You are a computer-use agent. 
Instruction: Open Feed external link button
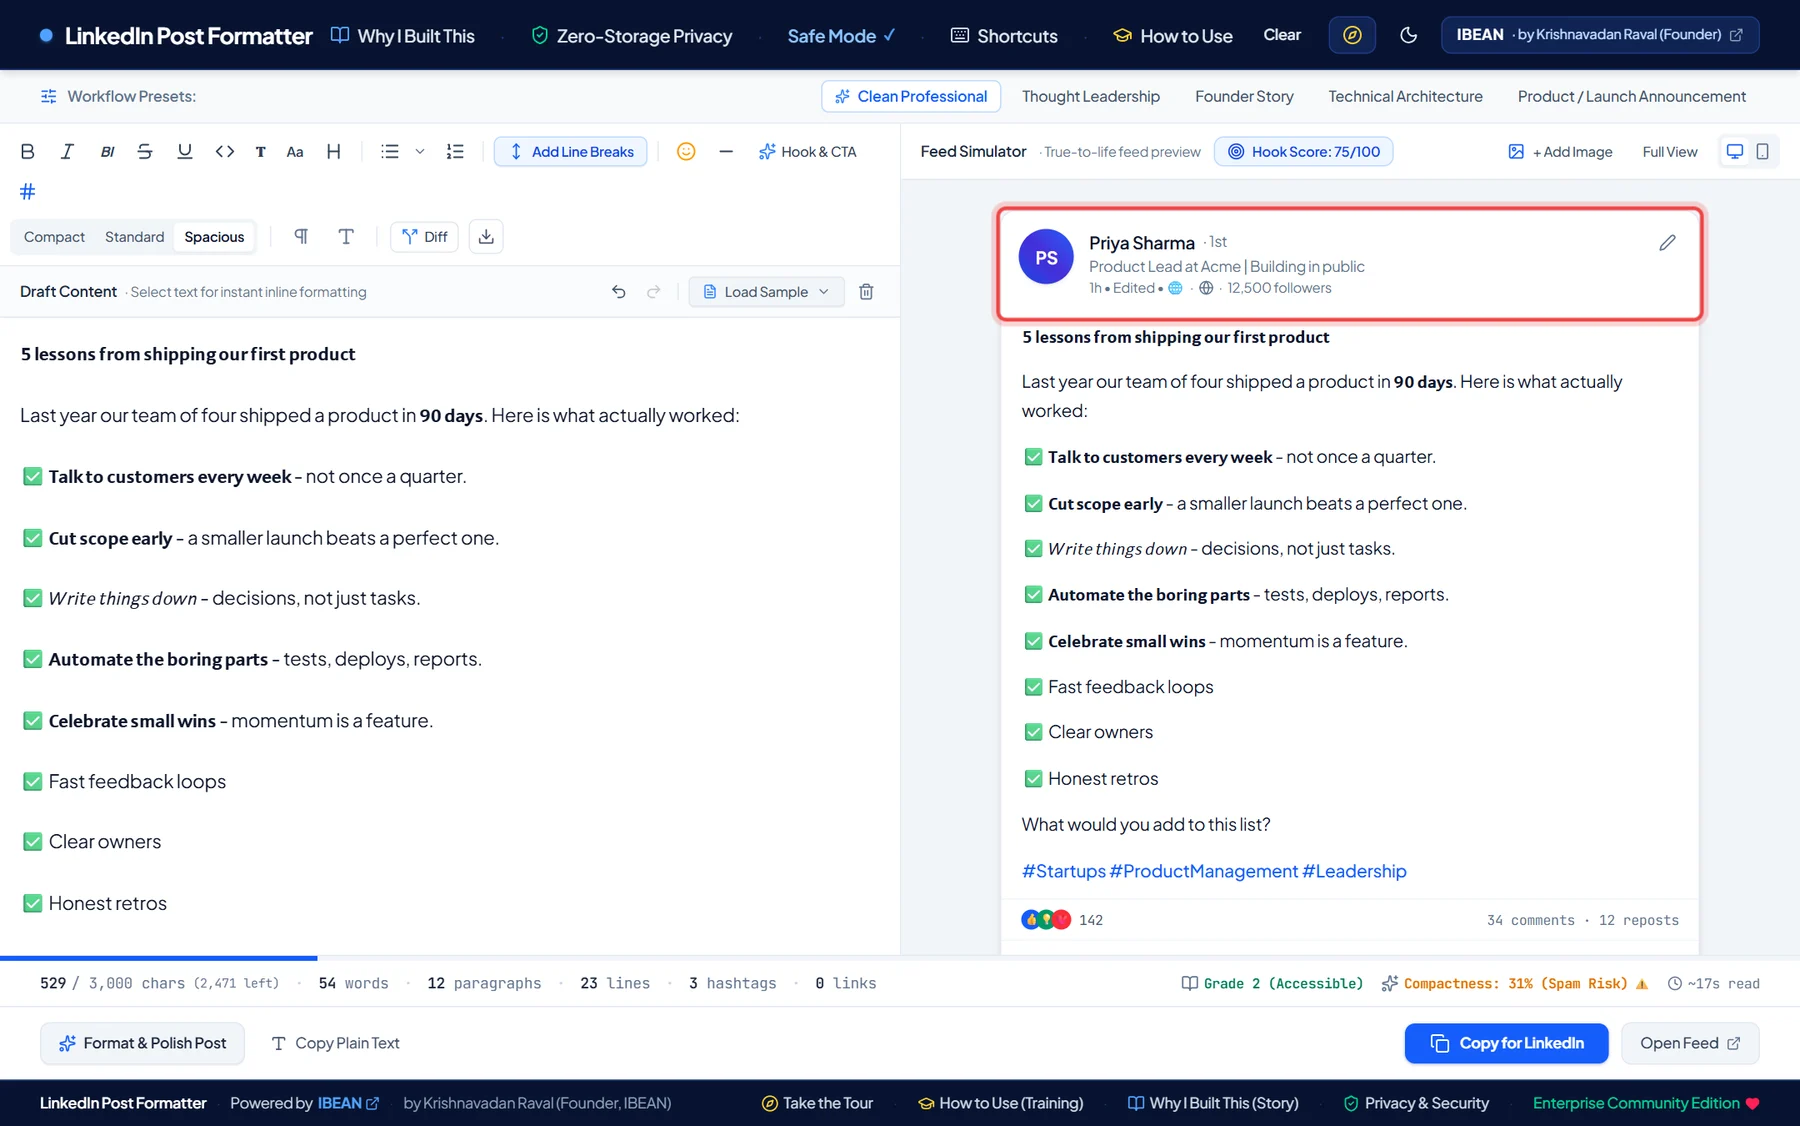click(1690, 1043)
